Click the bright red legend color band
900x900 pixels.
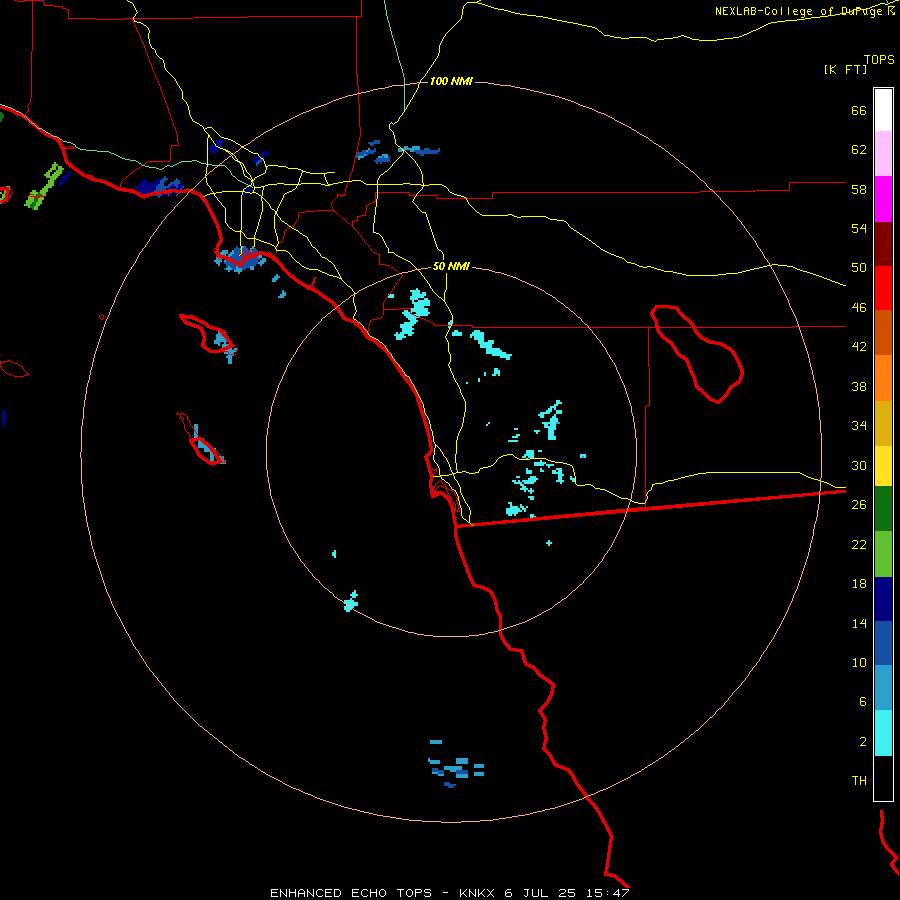pyautogui.click(x=883, y=288)
